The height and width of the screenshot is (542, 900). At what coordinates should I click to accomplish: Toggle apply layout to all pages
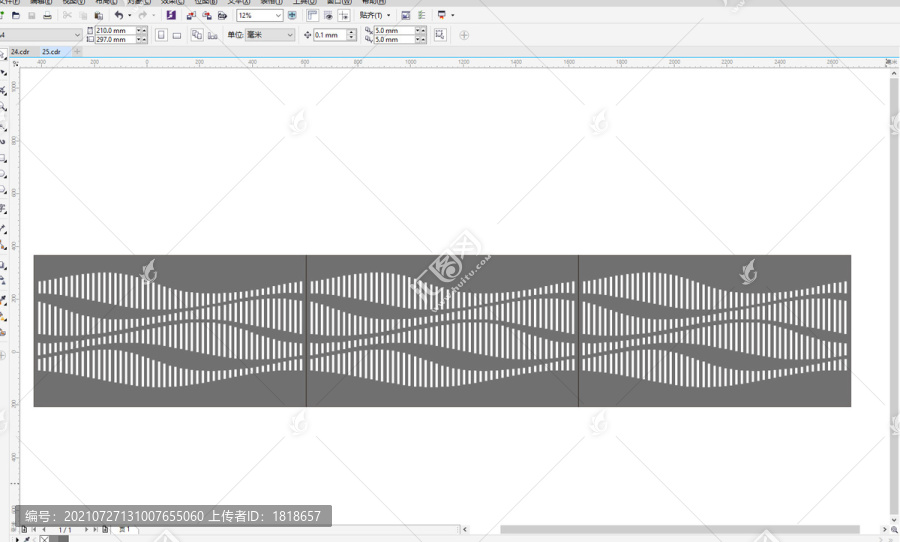point(197,35)
